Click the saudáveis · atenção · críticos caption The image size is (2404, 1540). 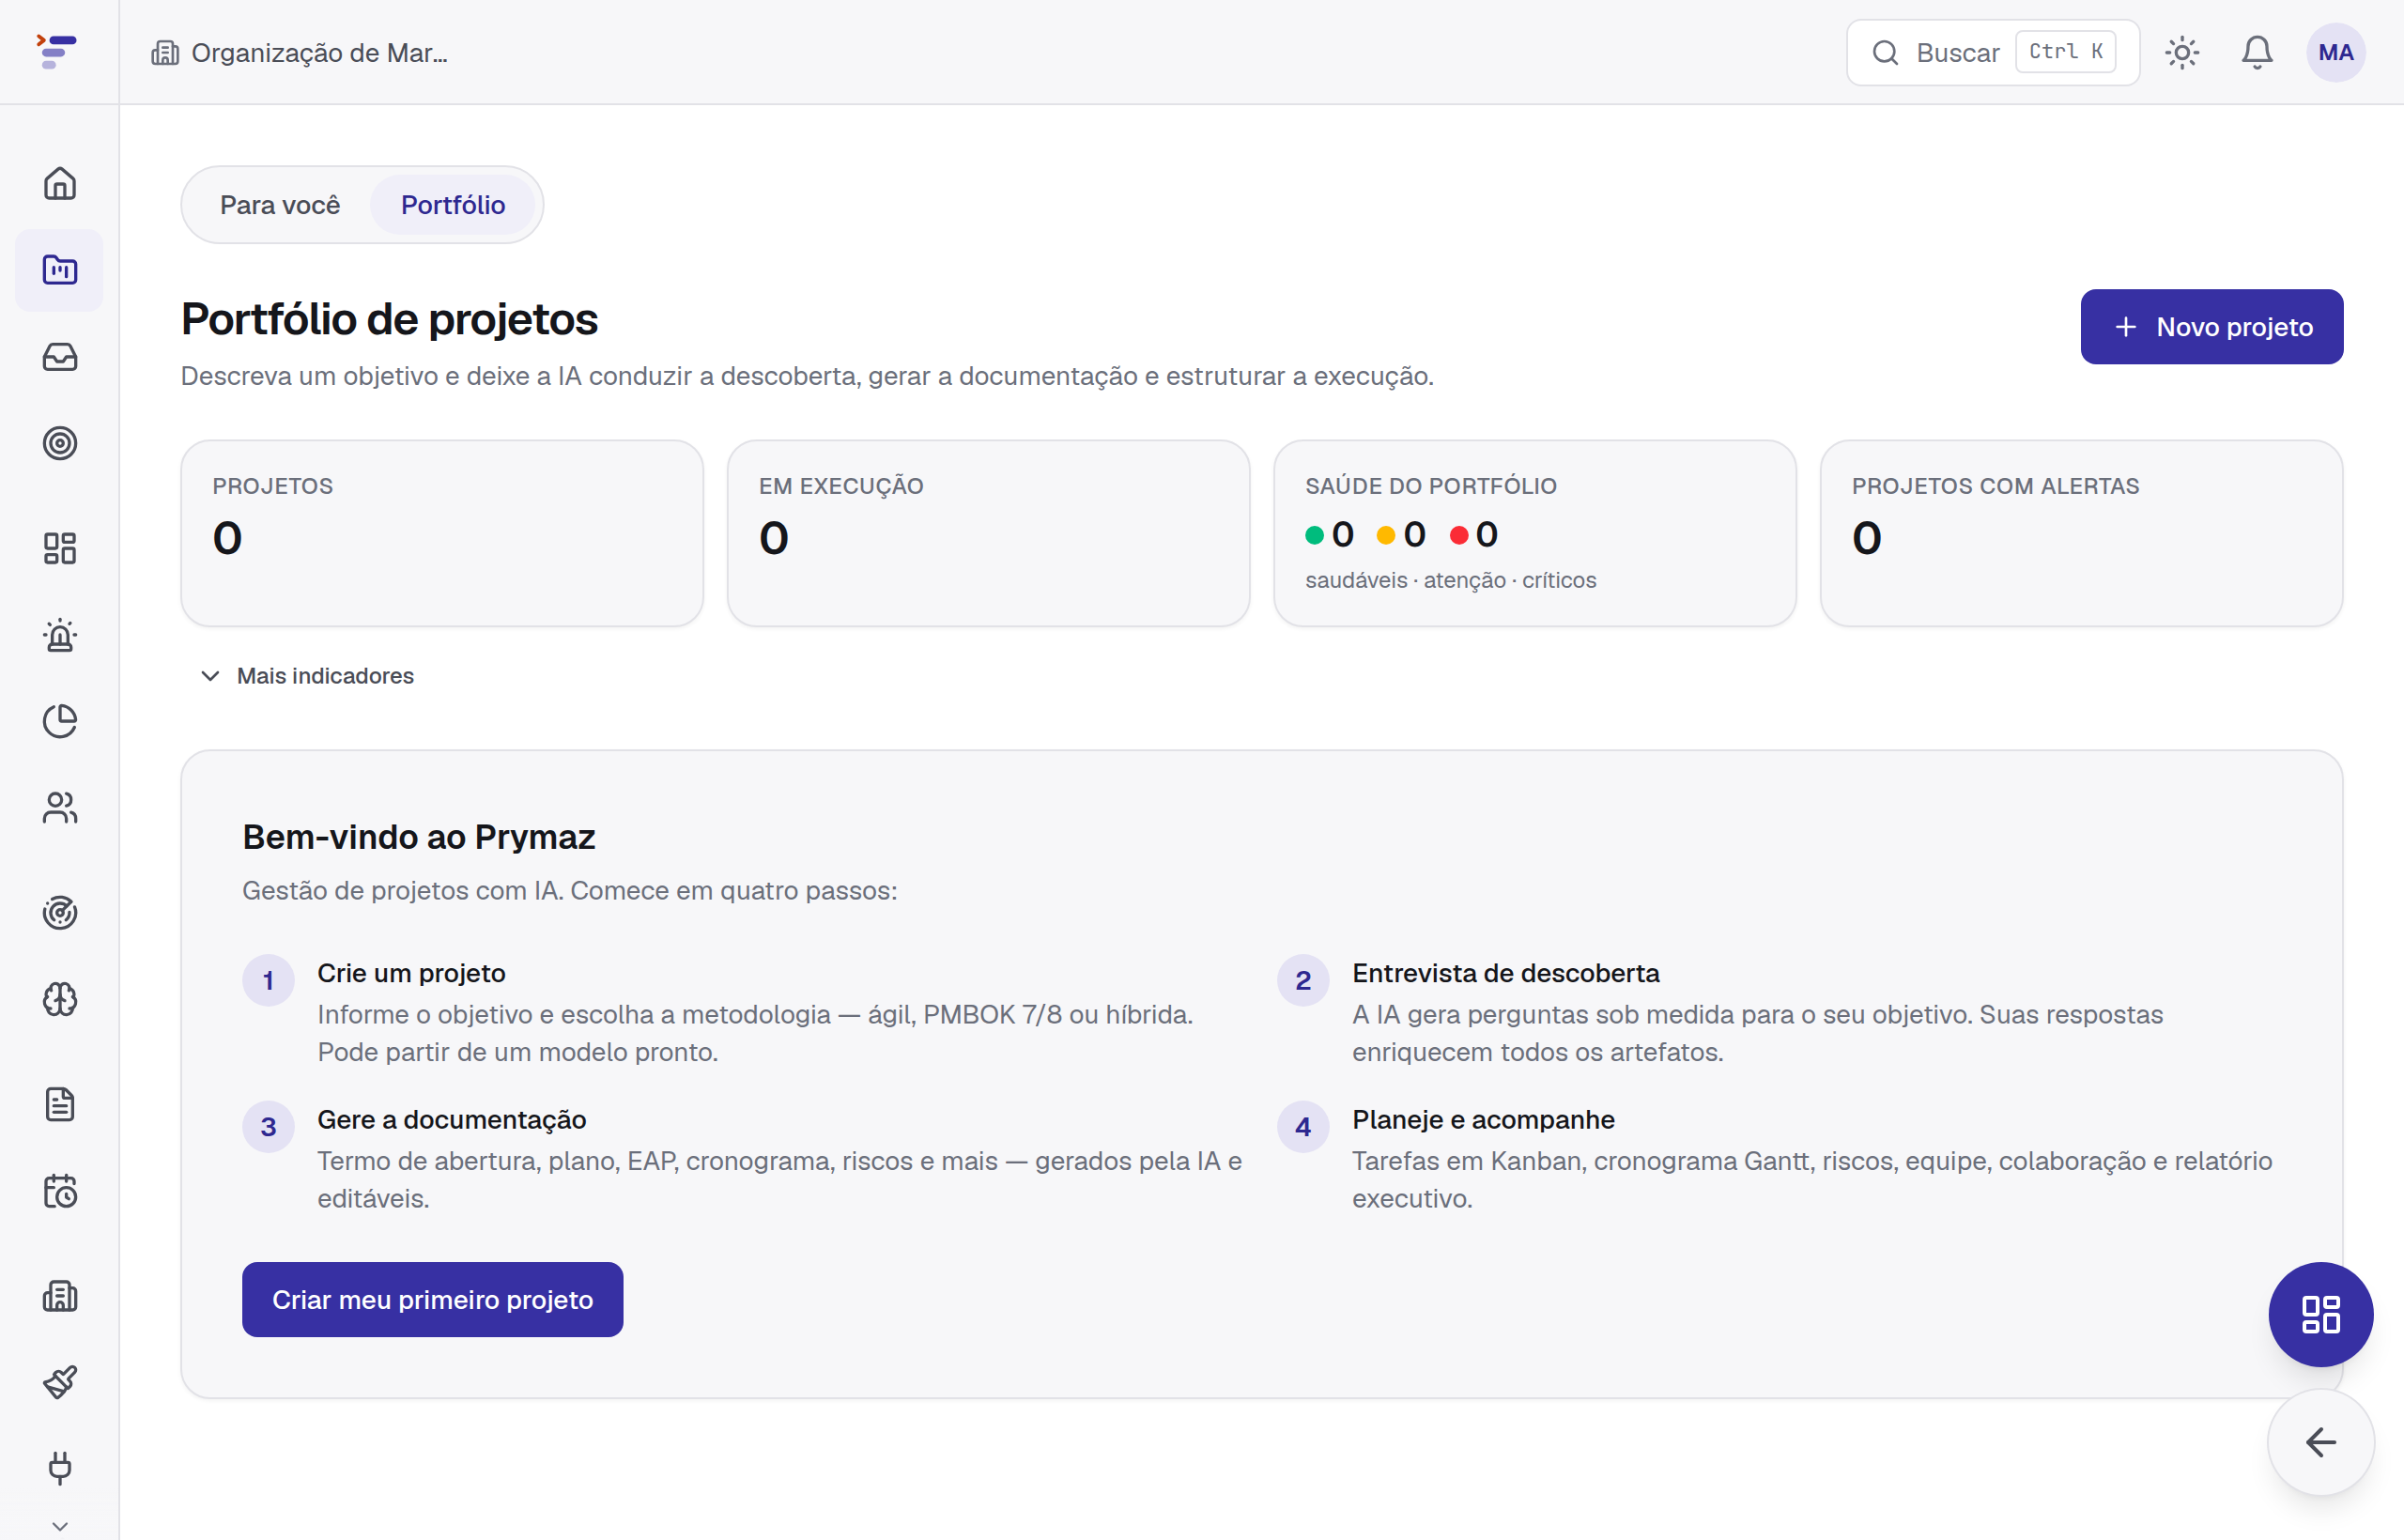click(1450, 580)
